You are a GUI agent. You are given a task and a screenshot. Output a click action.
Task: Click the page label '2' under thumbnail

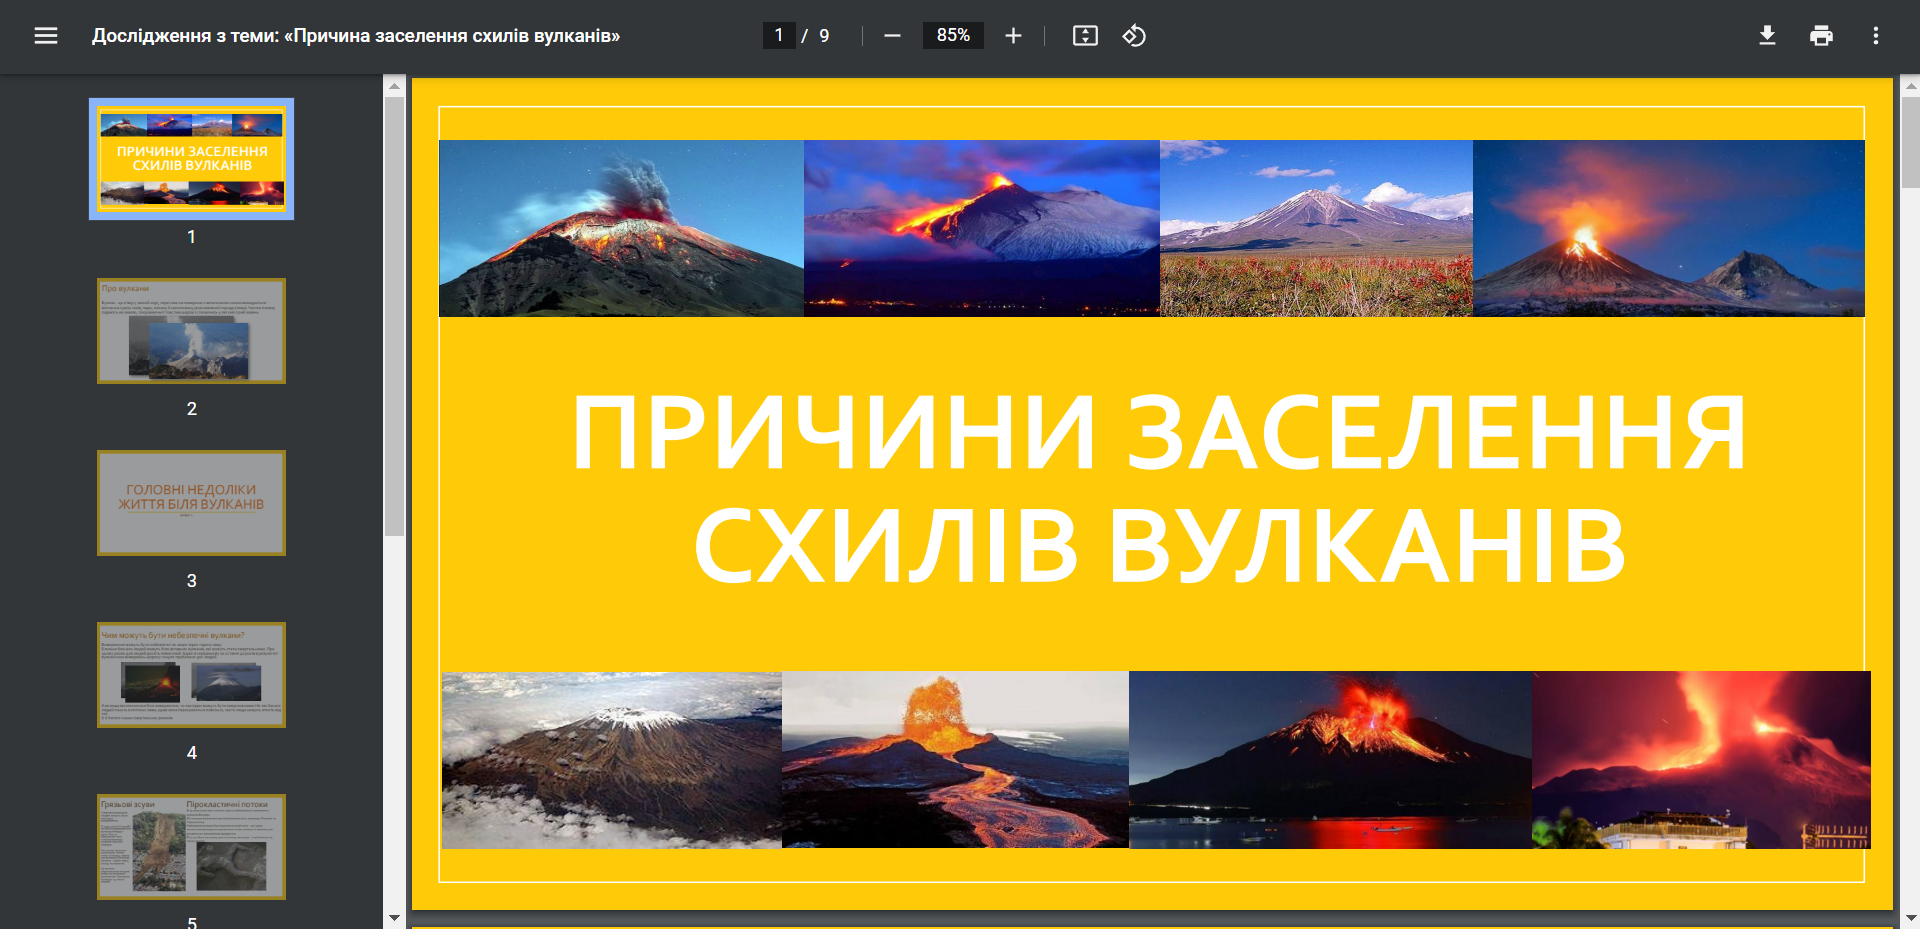pyautogui.click(x=192, y=409)
